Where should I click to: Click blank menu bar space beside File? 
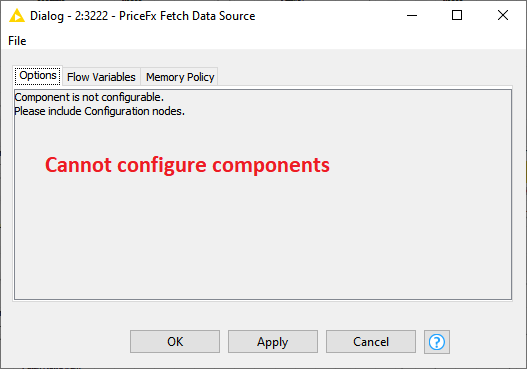(x=269, y=41)
